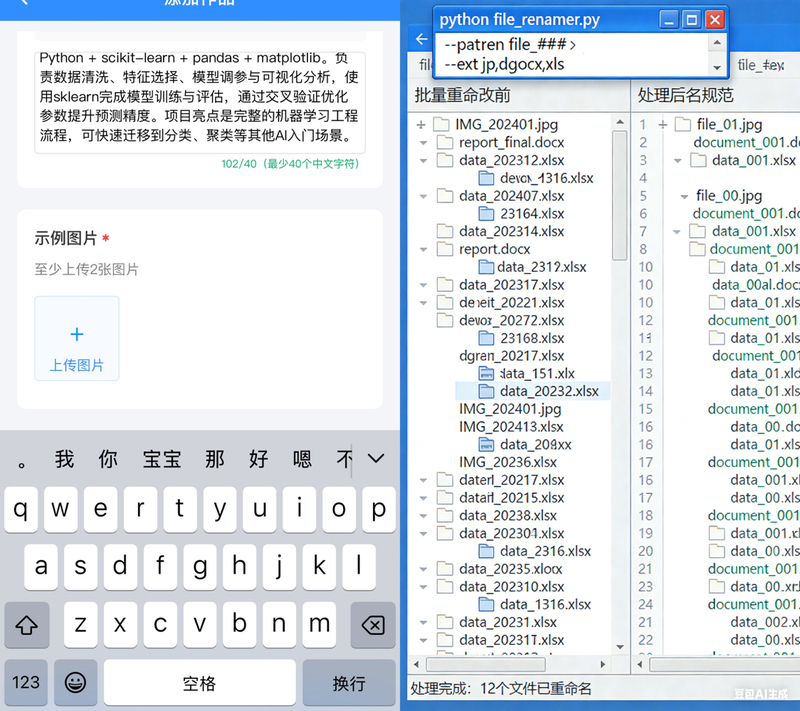Expand the IMG_202401.jpg node using plus sign
Viewport: 800px width, 711px height.
pyautogui.click(x=421, y=125)
